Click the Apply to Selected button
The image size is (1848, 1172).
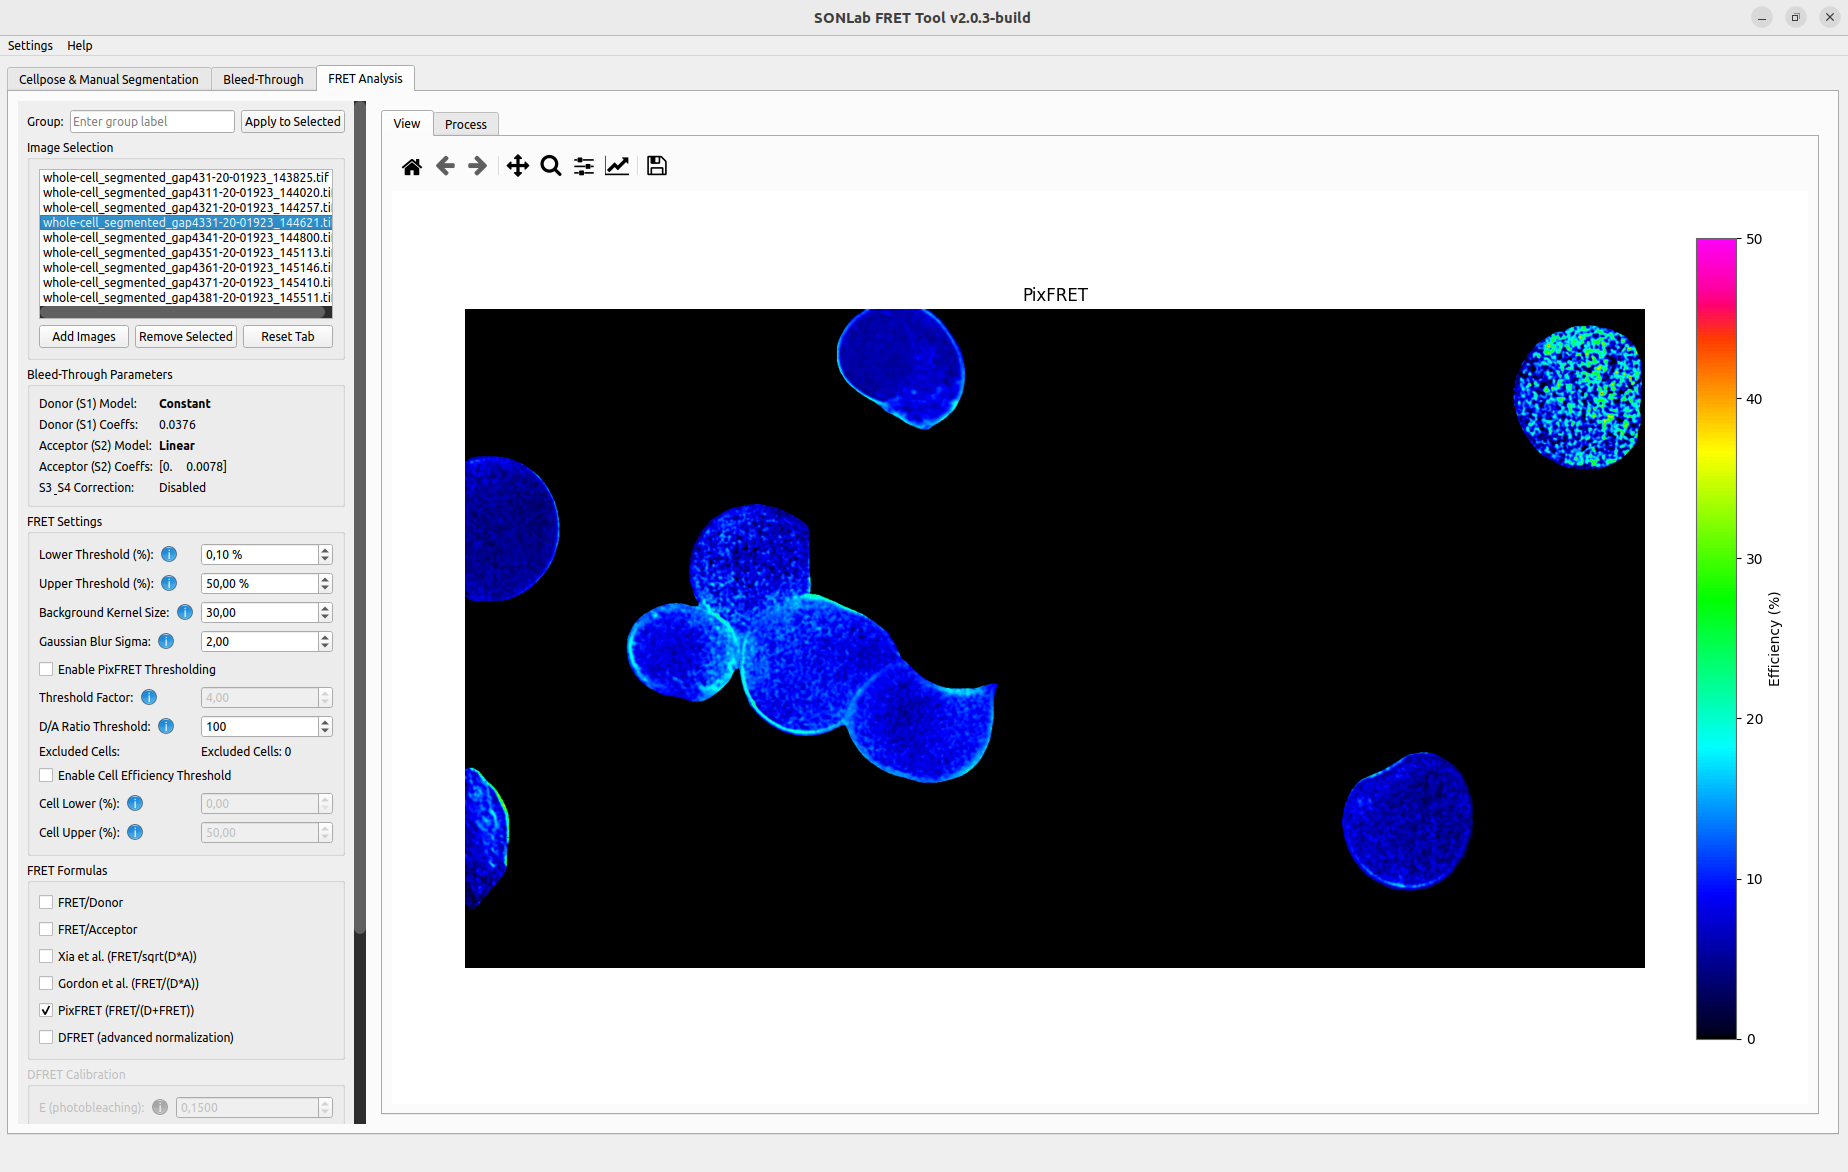coord(293,121)
